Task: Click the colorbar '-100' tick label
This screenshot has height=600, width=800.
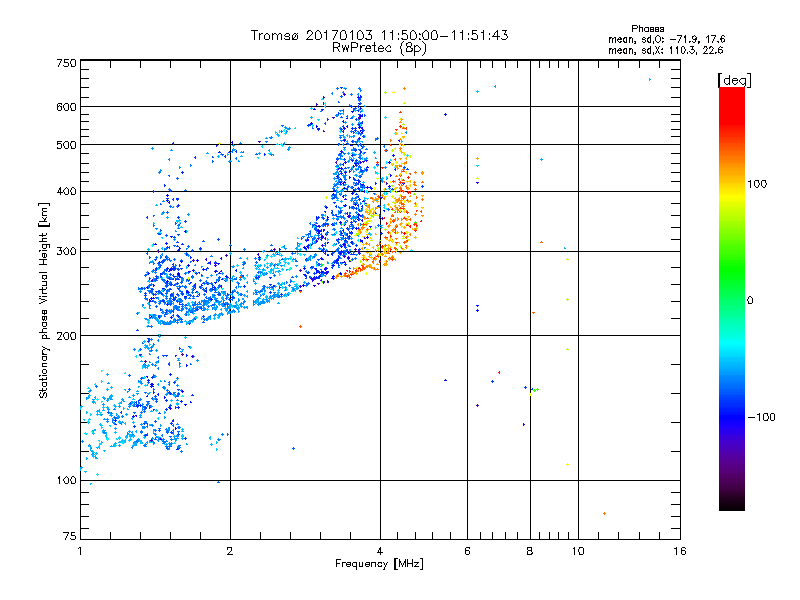Action: click(761, 417)
